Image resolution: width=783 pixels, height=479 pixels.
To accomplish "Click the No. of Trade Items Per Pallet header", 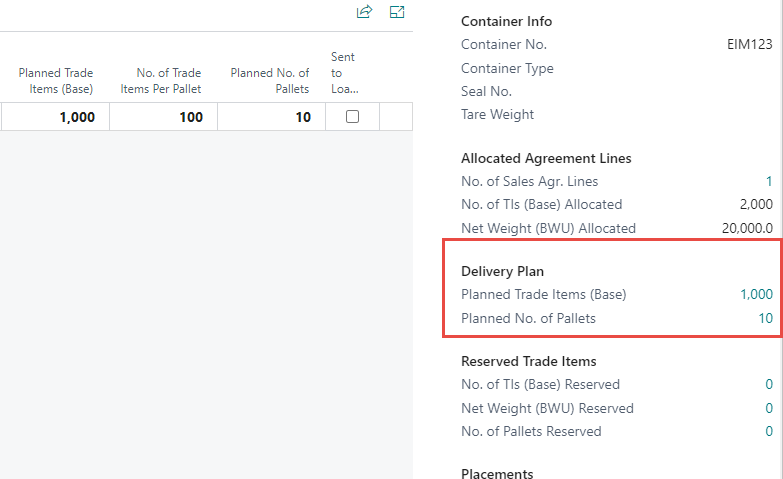I will tap(163, 81).
